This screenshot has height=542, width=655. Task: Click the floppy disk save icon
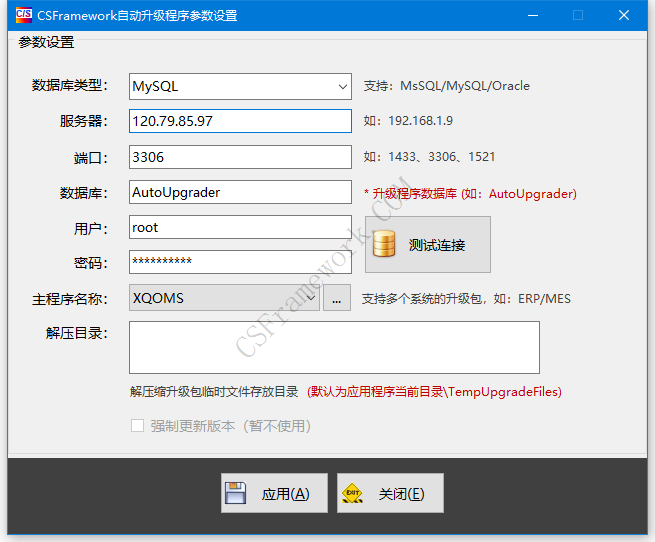(x=235, y=493)
